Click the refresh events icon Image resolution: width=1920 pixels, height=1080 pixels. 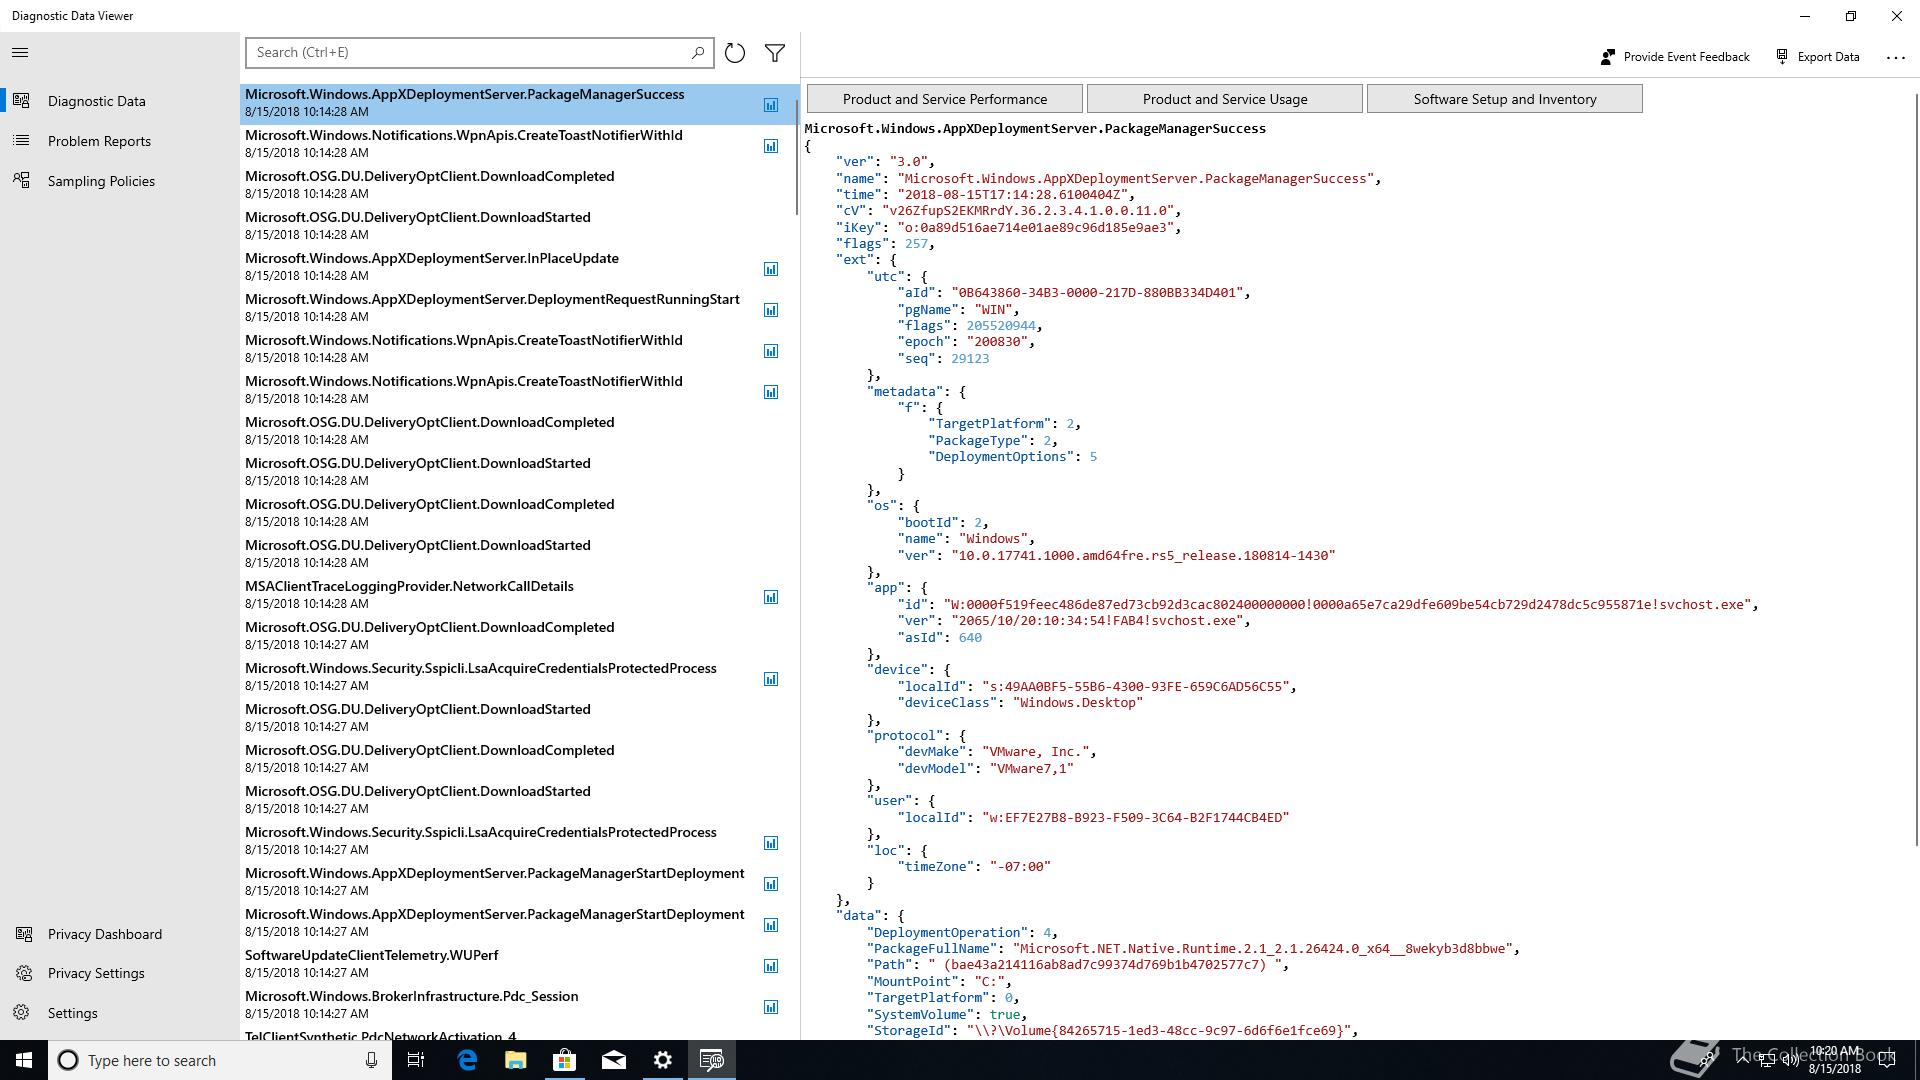pyautogui.click(x=735, y=53)
